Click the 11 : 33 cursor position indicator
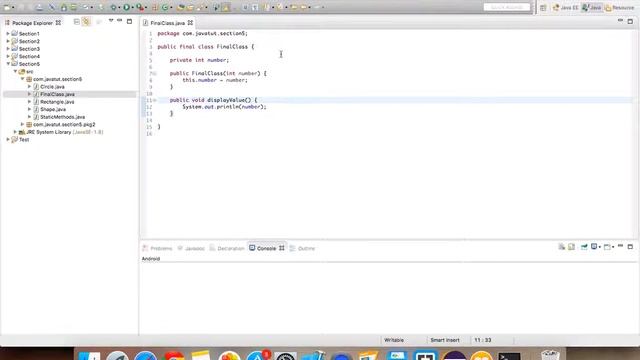 point(482,340)
